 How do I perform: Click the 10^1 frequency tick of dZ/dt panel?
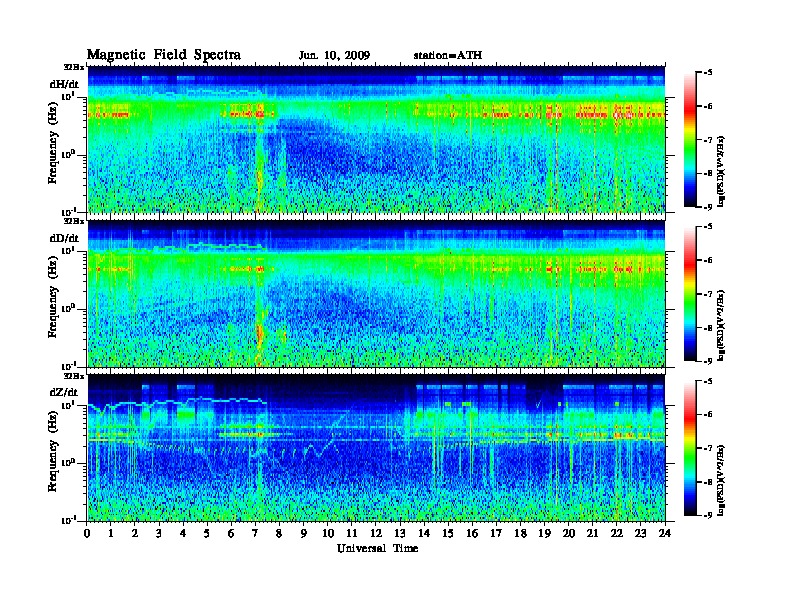pyautogui.click(x=68, y=405)
